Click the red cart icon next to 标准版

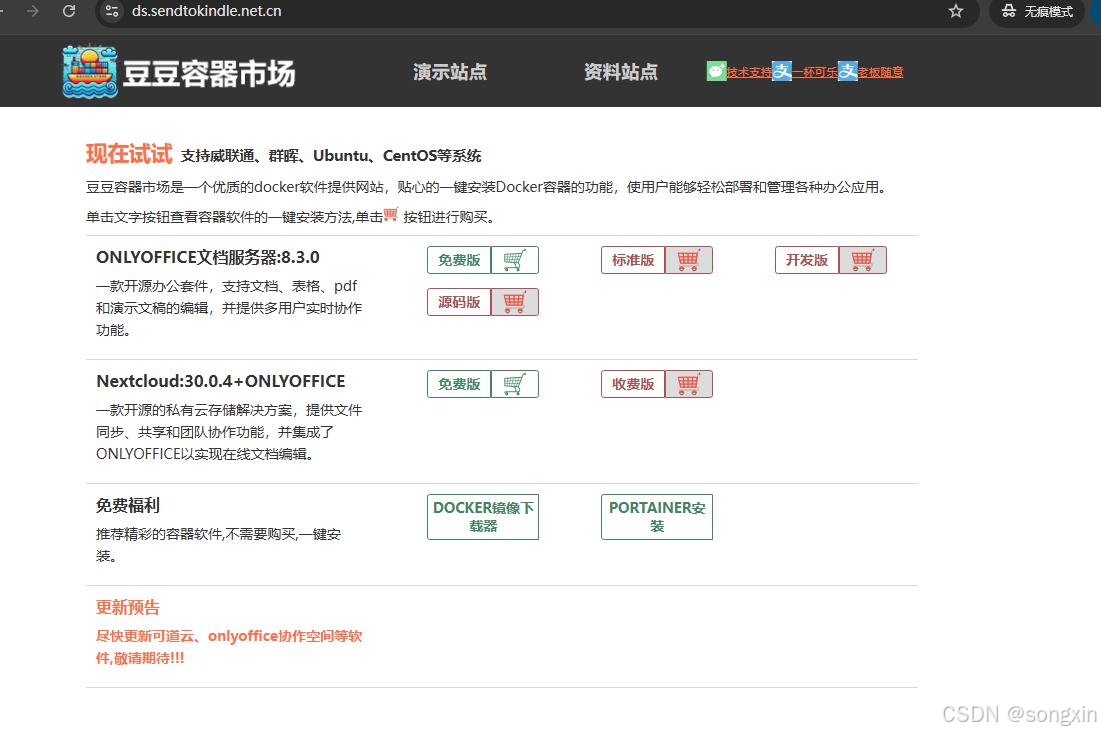click(x=688, y=260)
